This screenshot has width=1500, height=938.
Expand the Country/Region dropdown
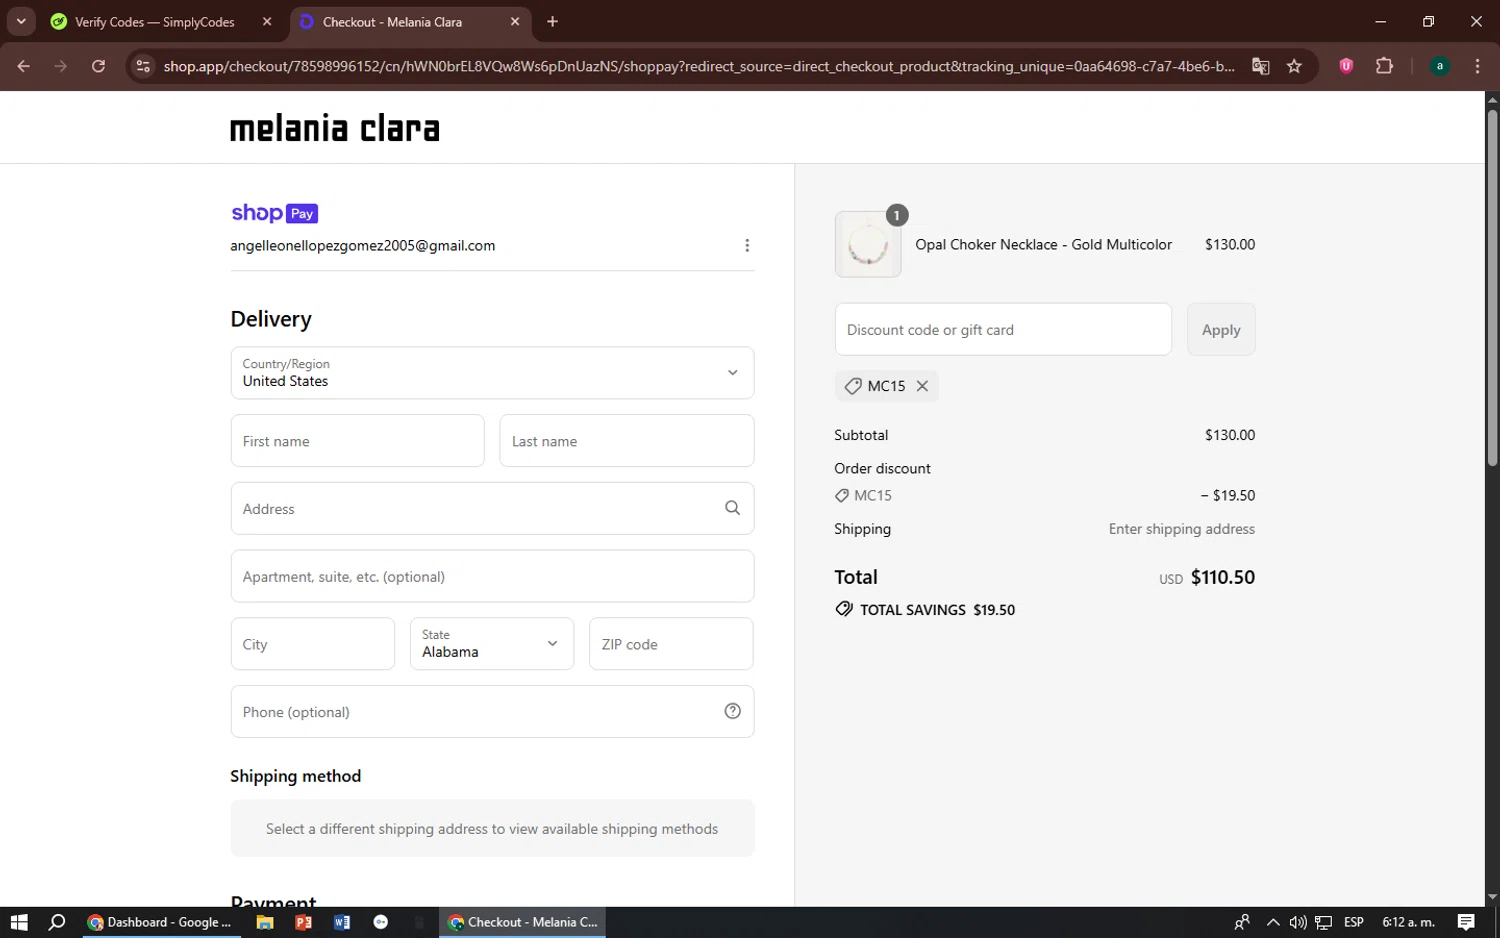tap(492, 373)
